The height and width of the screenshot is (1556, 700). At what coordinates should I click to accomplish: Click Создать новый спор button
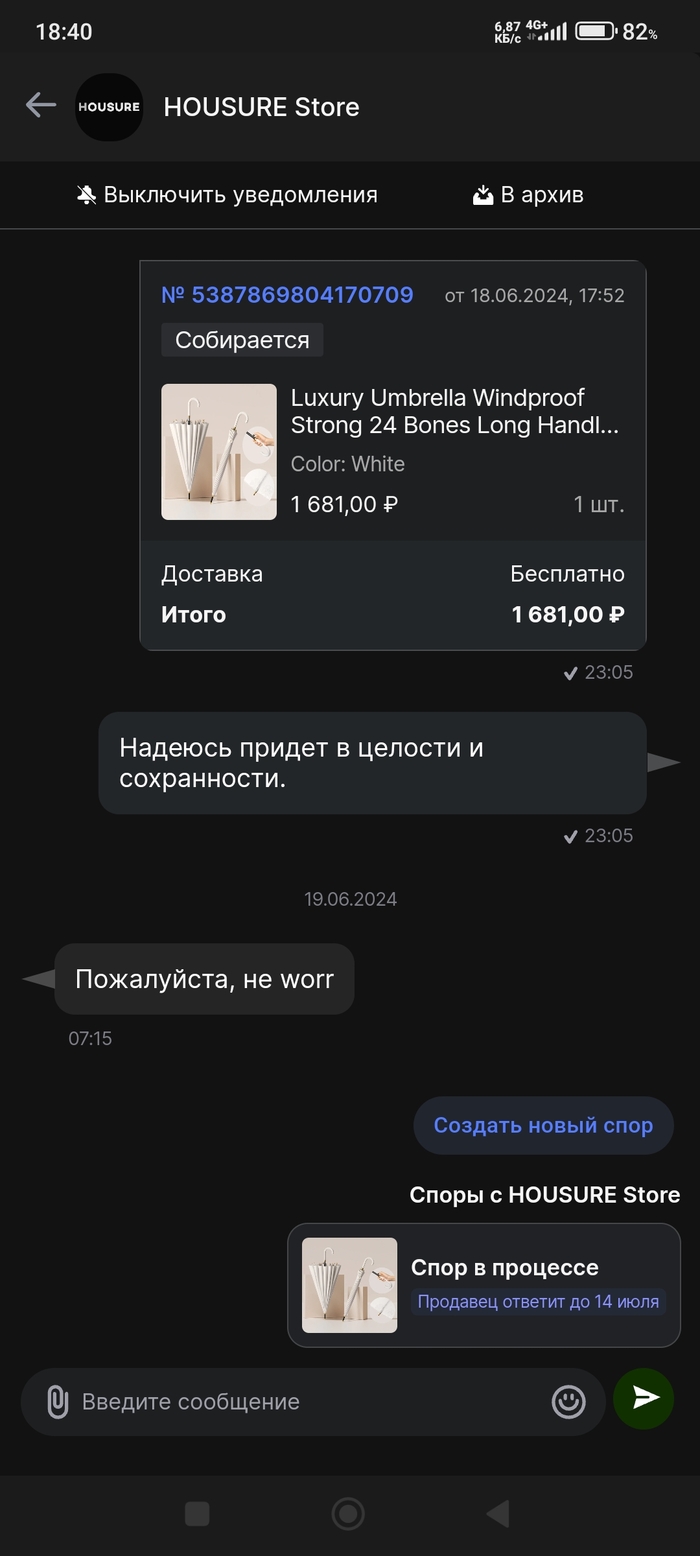click(x=543, y=1125)
